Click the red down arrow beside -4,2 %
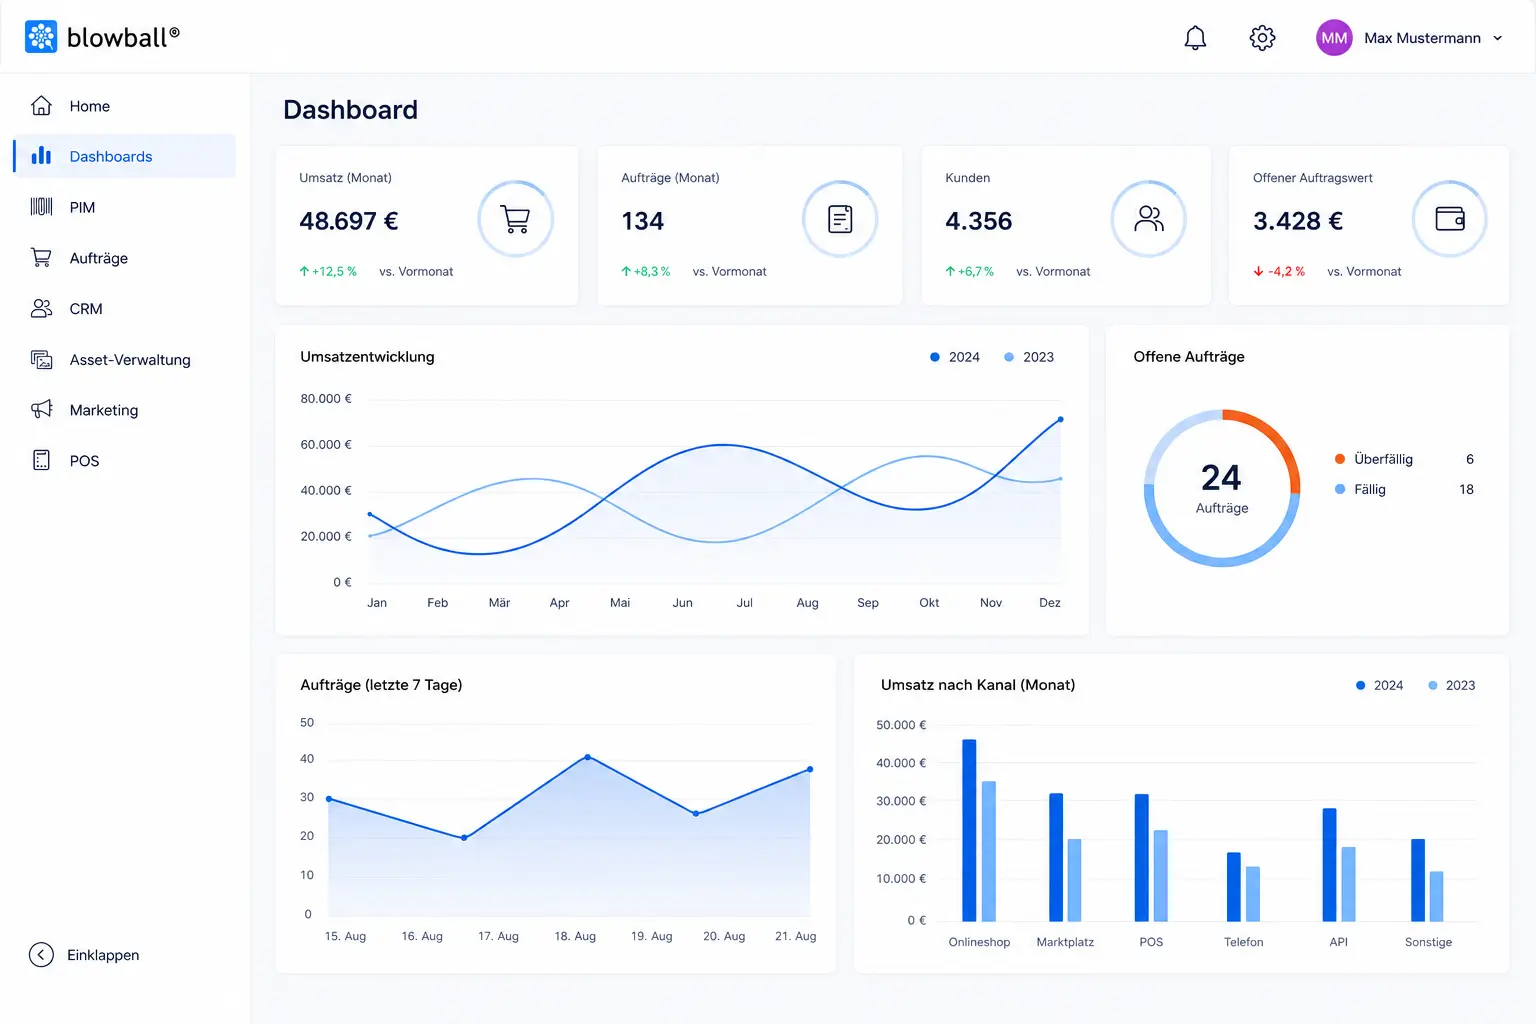Image resolution: width=1536 pixels, height=1024 pixels. coord(1258,271)
